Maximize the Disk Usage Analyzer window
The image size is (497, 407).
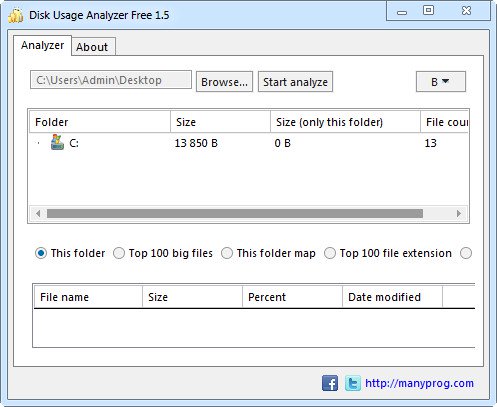click(x=428, y=11)
